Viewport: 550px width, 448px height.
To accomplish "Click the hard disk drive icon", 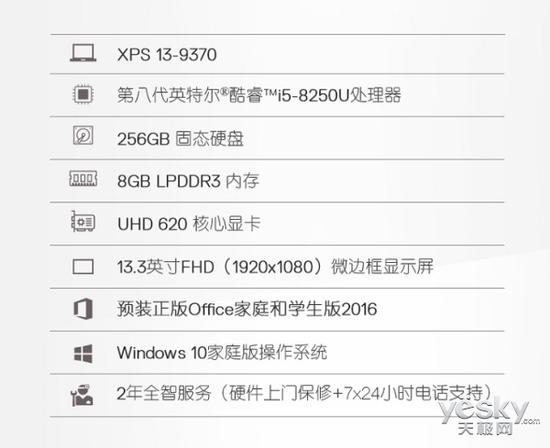I will [83, 135].
